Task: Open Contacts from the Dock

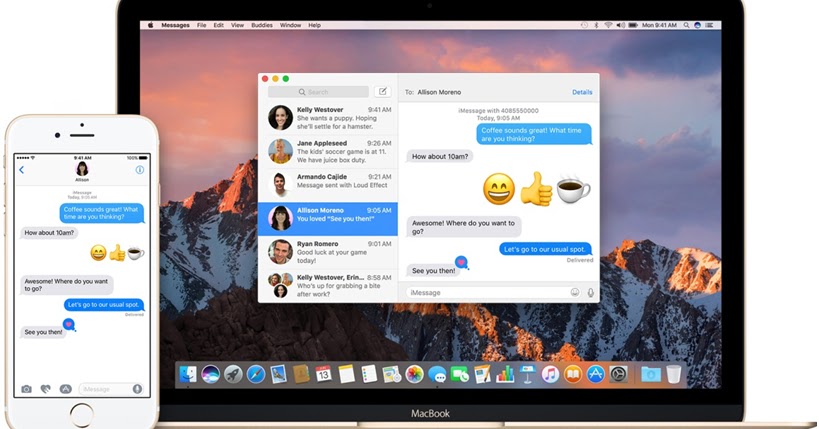Action: pyautogui.click(x=301, y=374)
